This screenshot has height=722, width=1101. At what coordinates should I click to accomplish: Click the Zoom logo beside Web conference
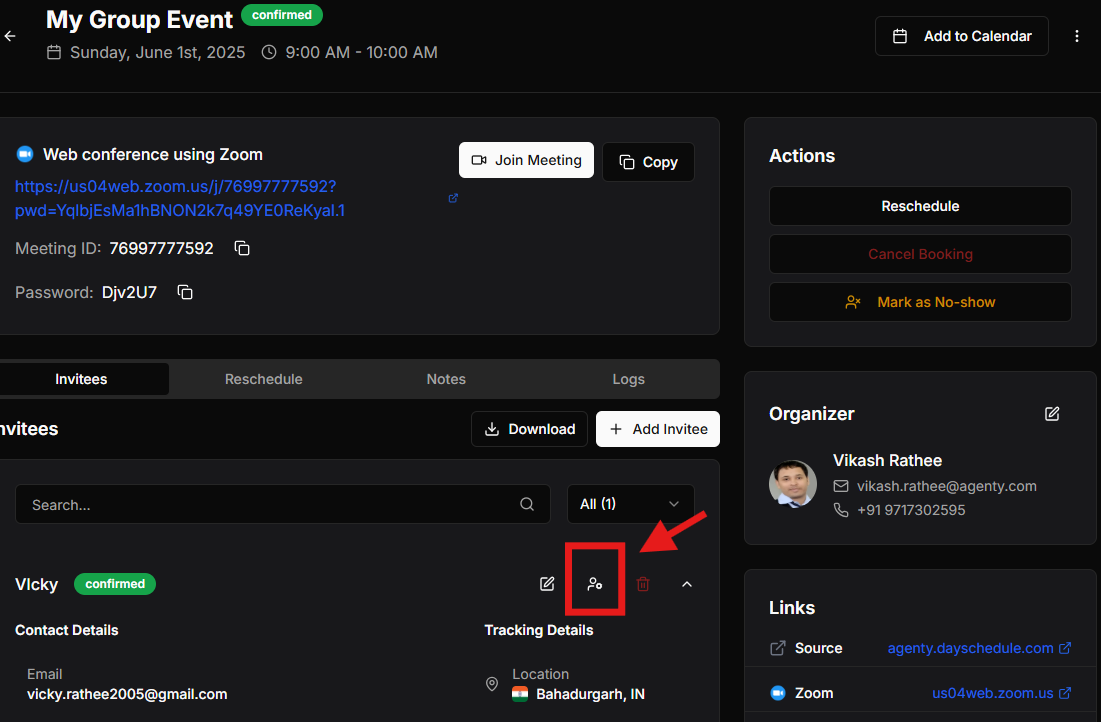click(25, 155)
